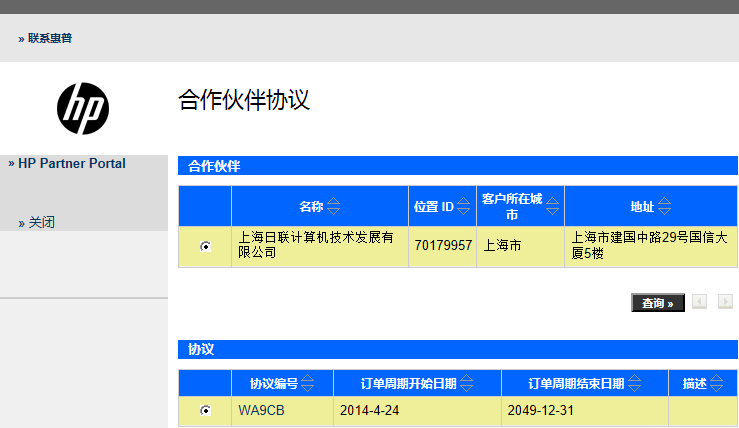739x428 pixels.
Task: Click agreement number WA9CB
Action: [x=262, y=411]
